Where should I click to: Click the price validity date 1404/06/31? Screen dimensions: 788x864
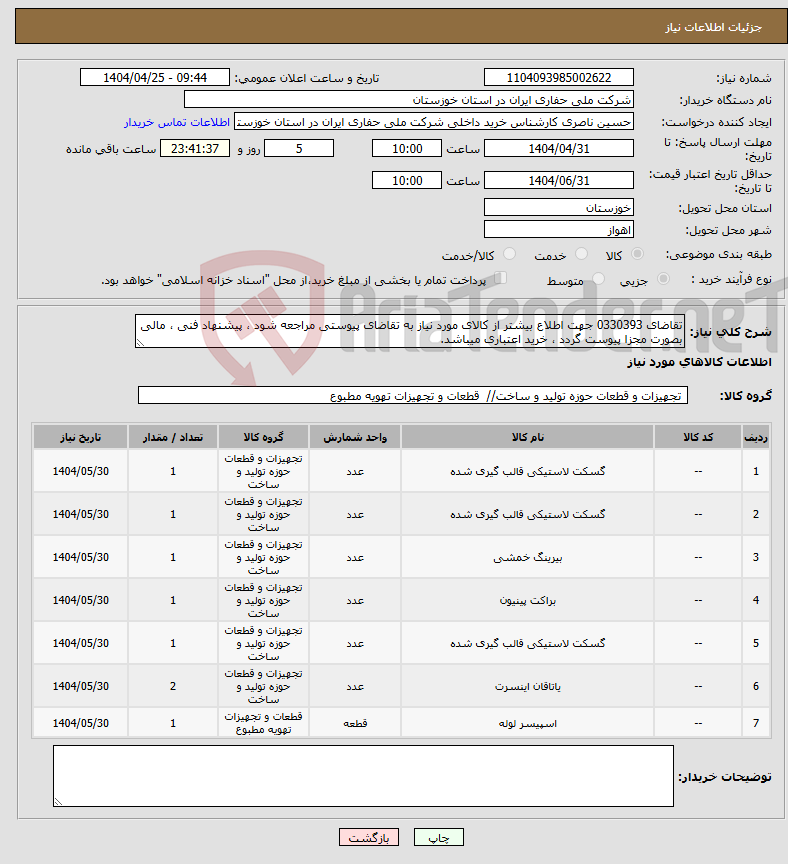tap(559, 181)
